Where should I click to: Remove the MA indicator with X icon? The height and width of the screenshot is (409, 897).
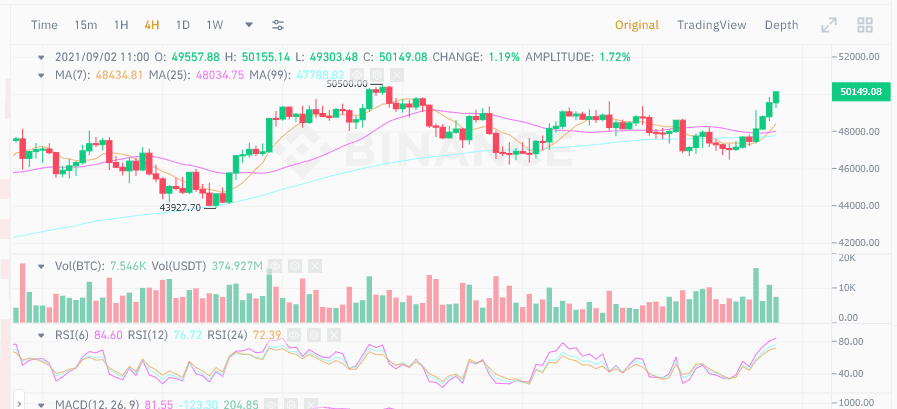click(398, 75)
